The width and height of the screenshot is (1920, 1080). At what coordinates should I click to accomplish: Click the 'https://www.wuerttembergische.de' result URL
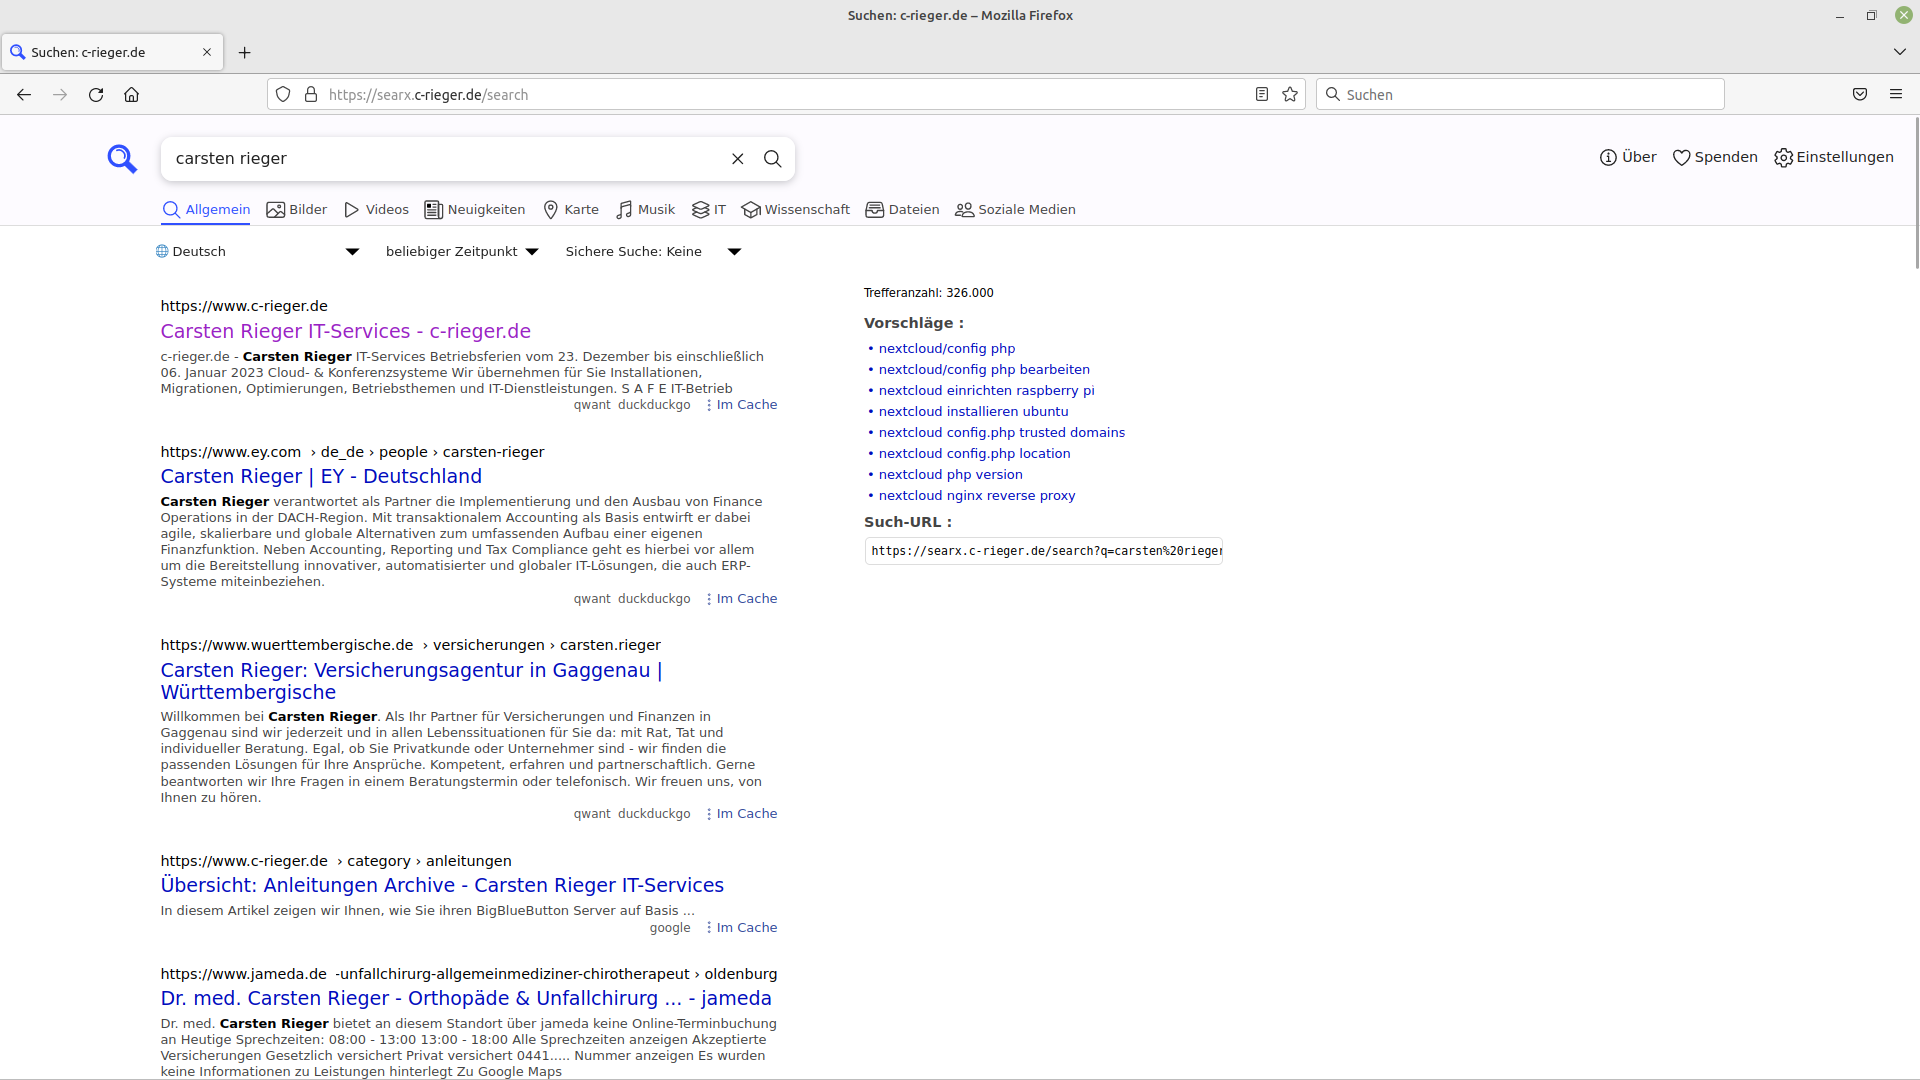[x=410, y=645]
